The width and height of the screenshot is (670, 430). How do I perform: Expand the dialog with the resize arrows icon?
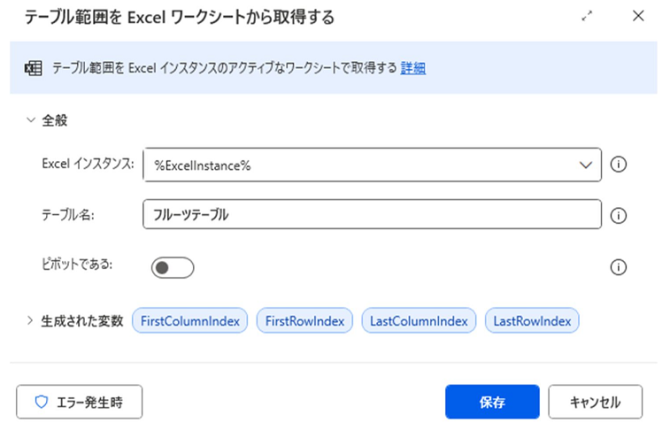[587, 17]
